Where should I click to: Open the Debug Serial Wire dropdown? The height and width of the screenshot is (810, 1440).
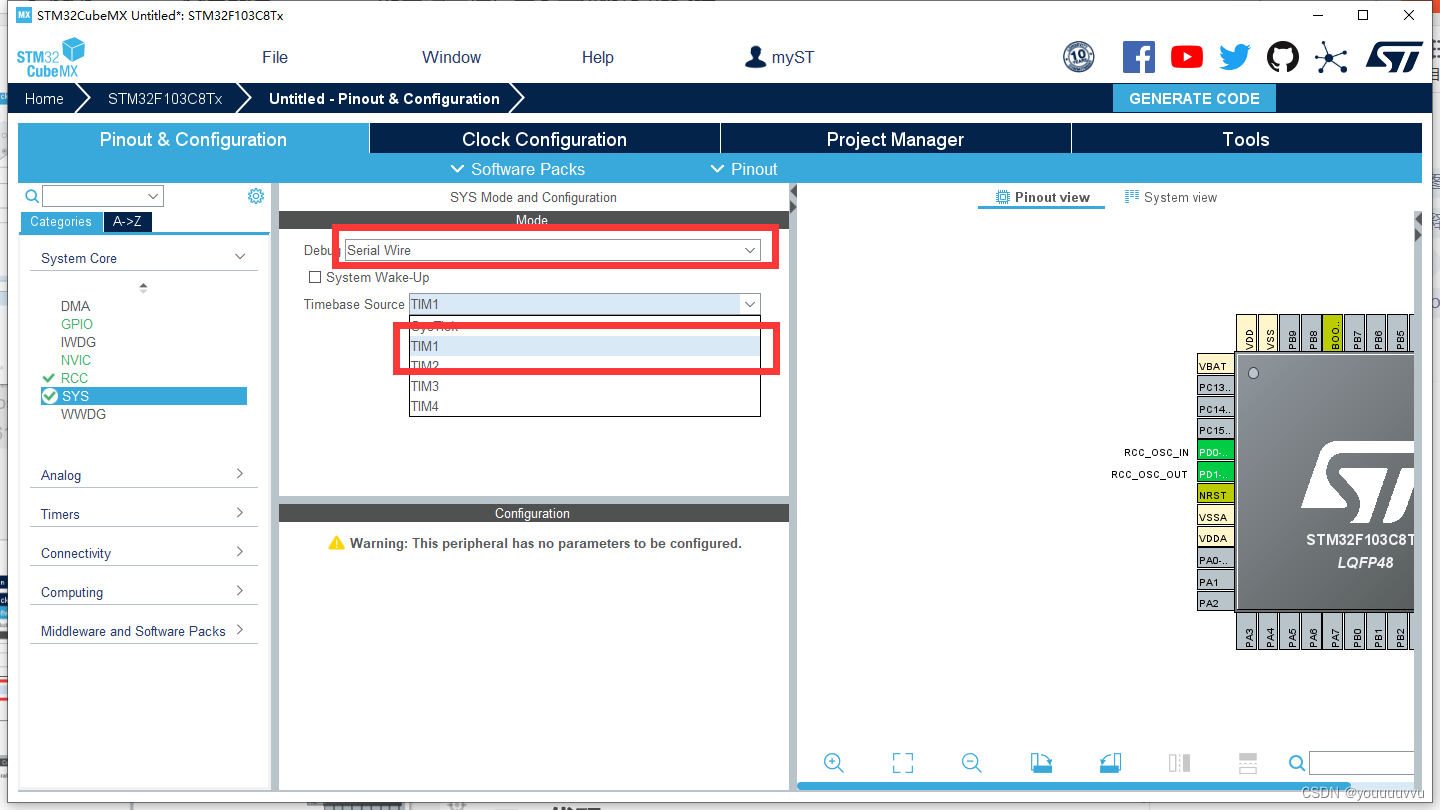(x=553, y=250)
